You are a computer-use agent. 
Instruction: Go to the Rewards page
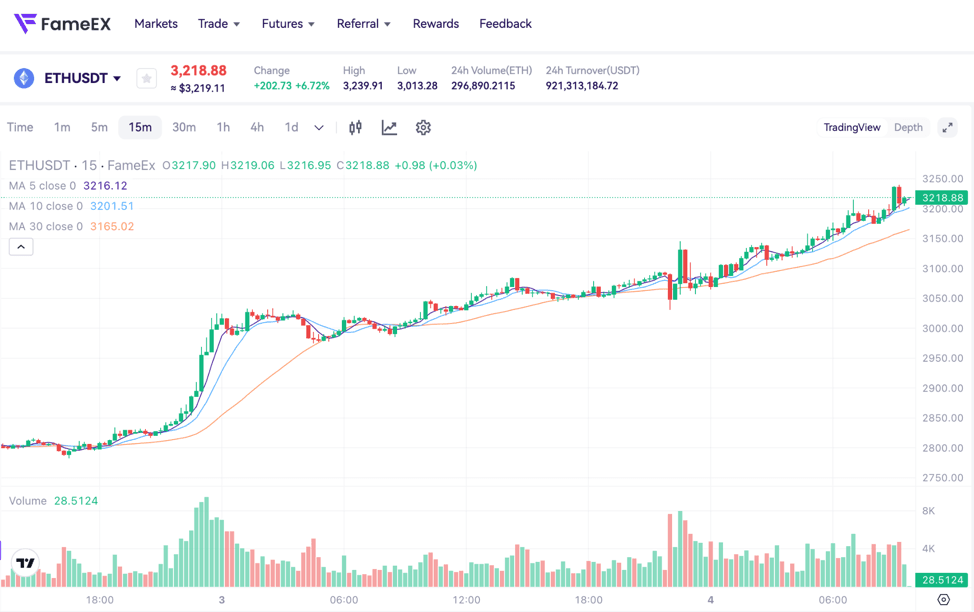click(x=435, y=24)
